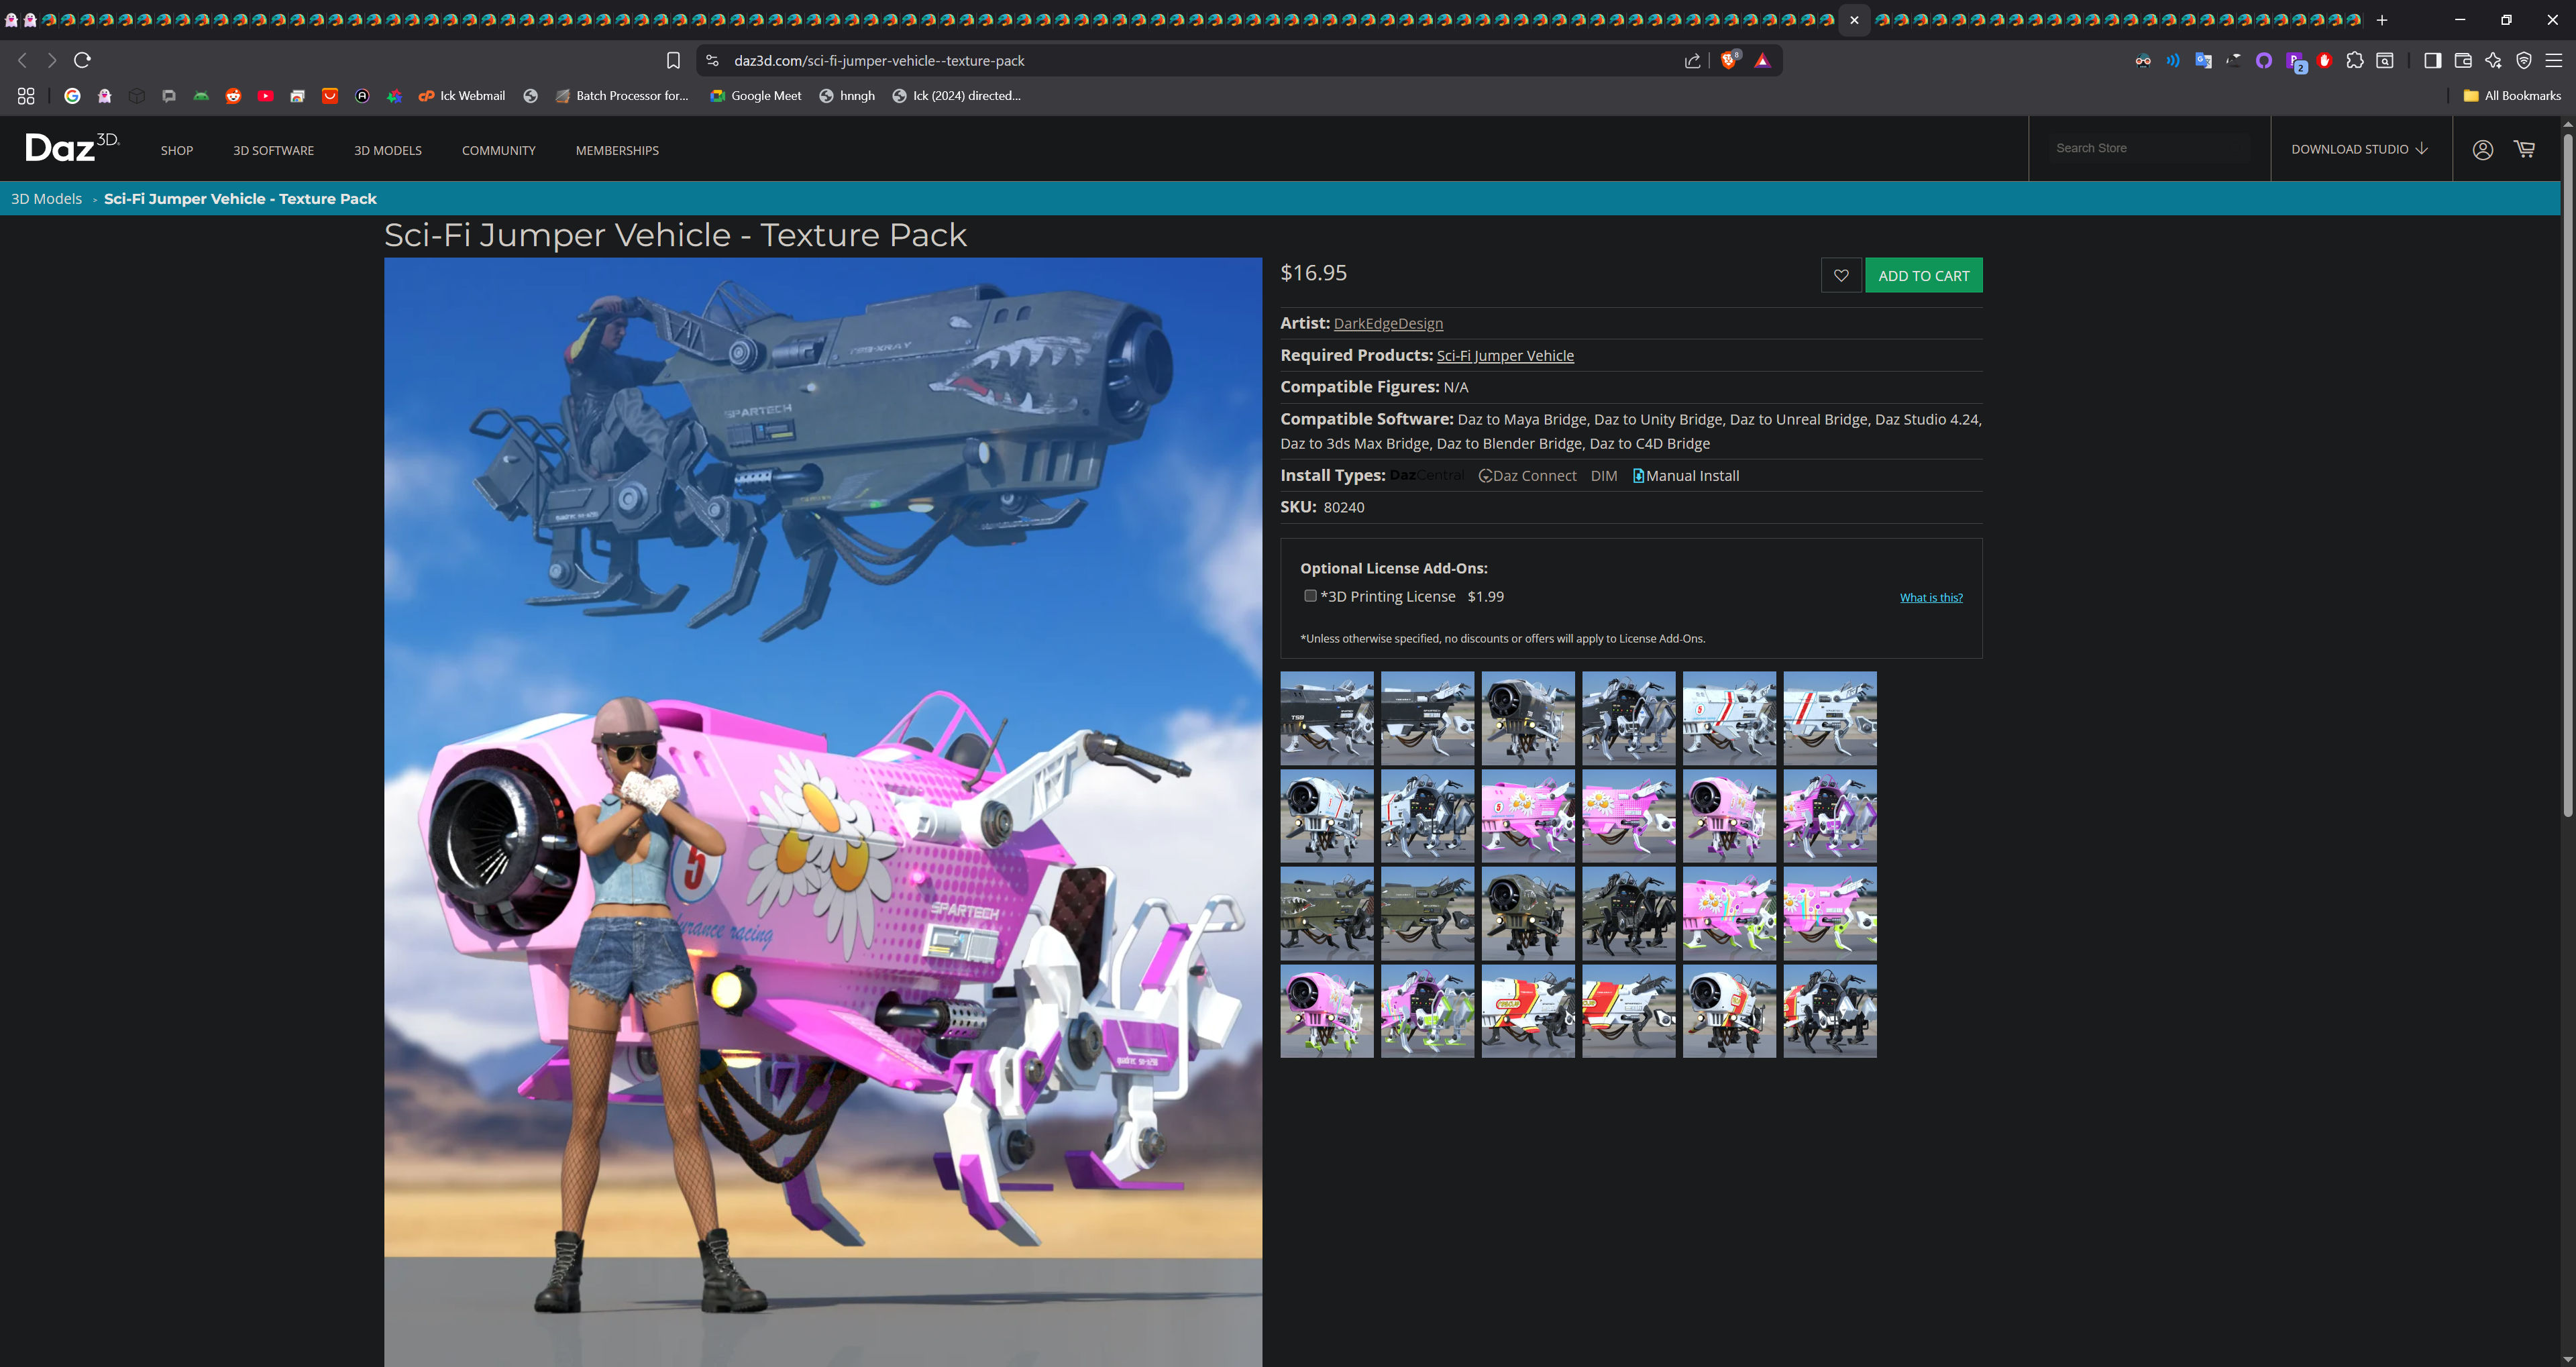This screenshot has width=2576, height=1367.
Task: Close the active browser tab
Action: coord(1854,20)
